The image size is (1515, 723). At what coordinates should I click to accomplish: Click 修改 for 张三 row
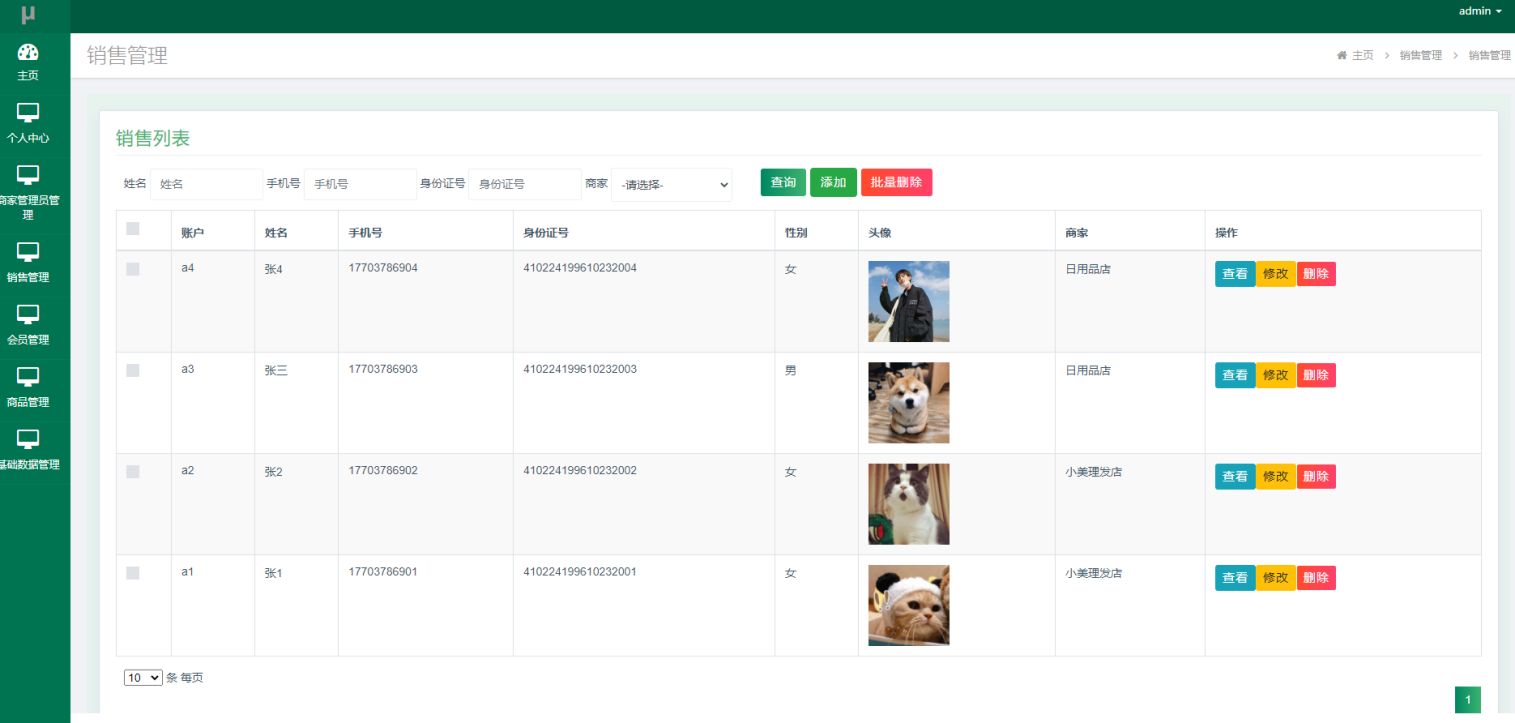point(1276,375)
